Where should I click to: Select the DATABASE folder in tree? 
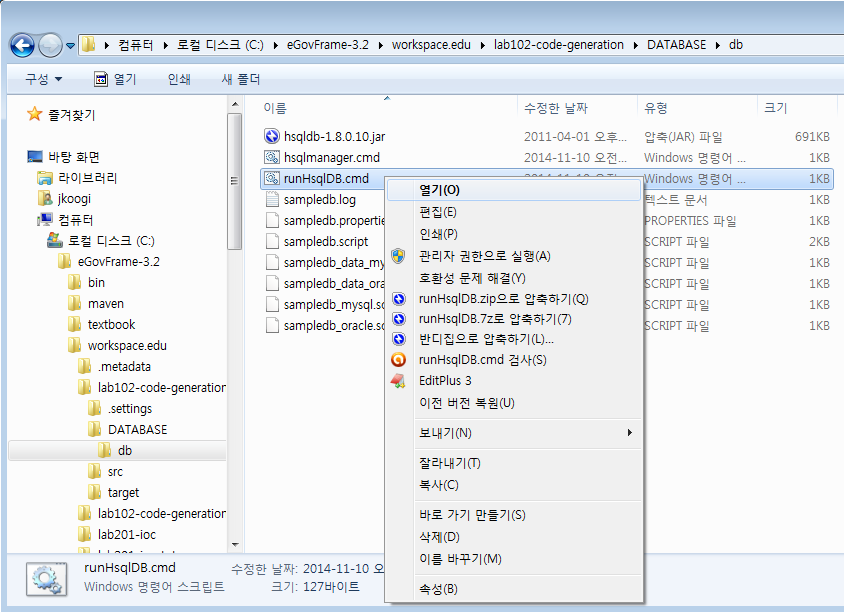point(137,429)
